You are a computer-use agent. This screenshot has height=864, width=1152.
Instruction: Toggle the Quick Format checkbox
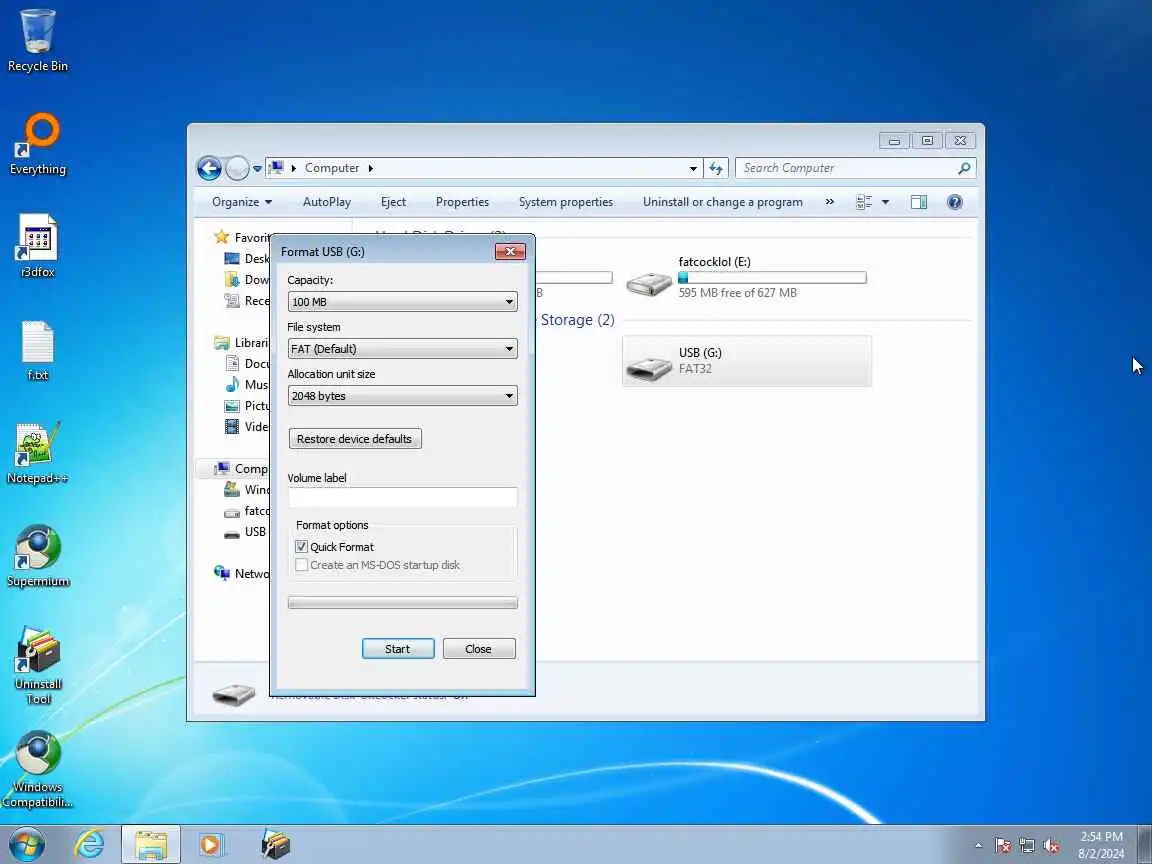click(x=301, y=547)
